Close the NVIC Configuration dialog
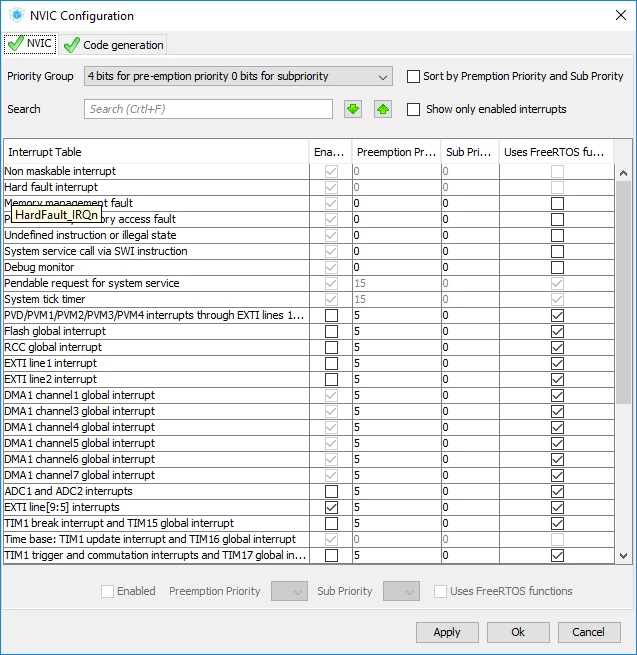The height and width of the screenshot is (655, 637). click(x=621, y=15)
